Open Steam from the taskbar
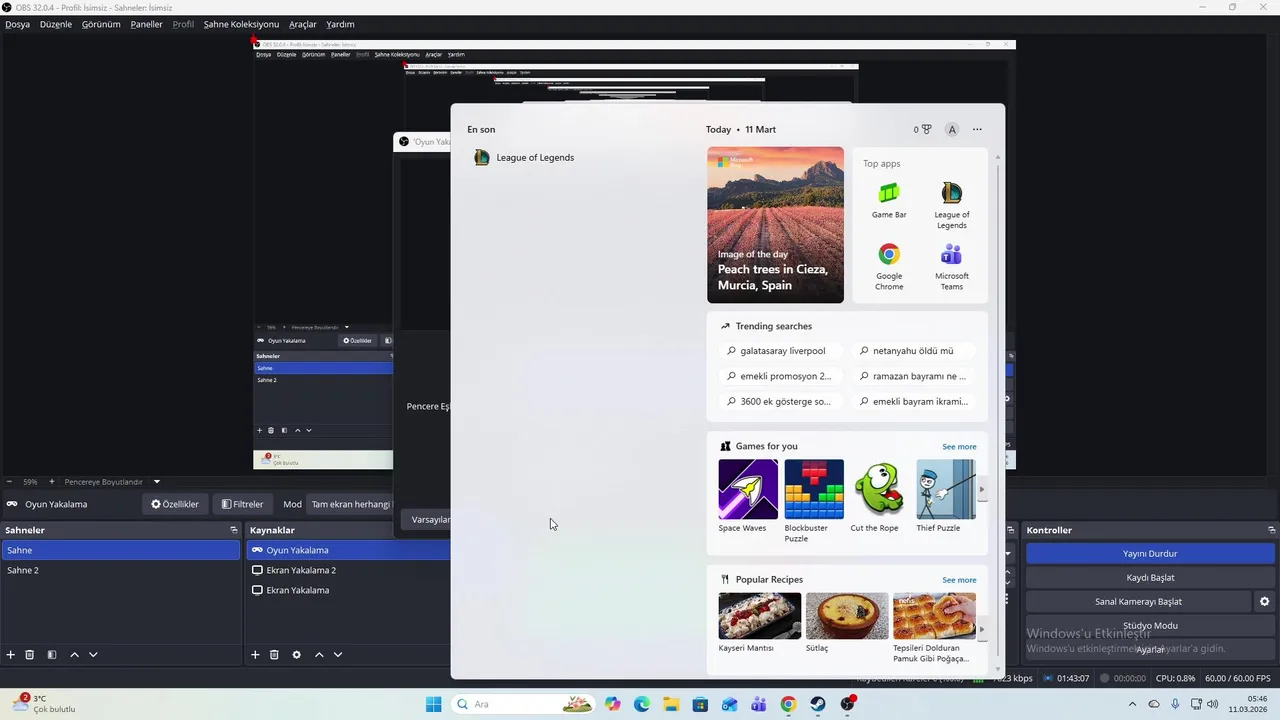 818,704
